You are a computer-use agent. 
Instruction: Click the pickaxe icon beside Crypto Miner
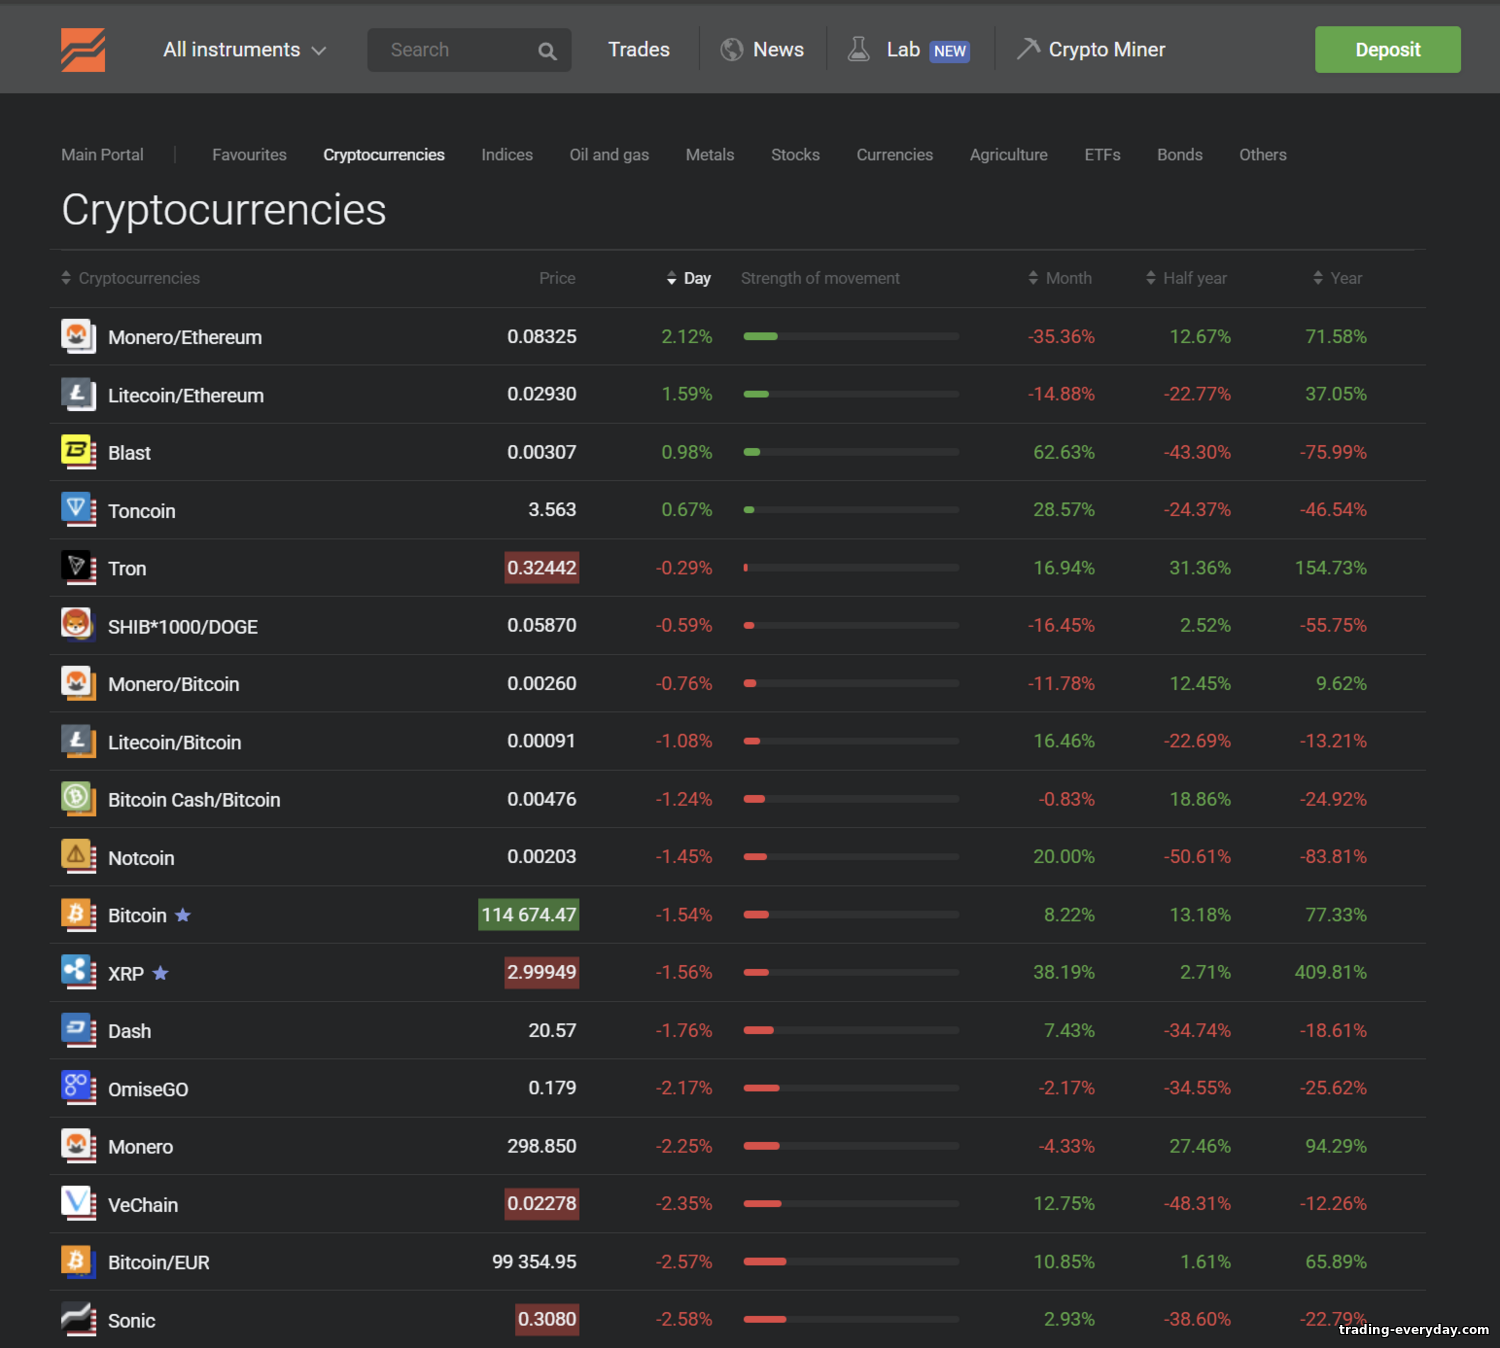click(x=1028, y=48)
